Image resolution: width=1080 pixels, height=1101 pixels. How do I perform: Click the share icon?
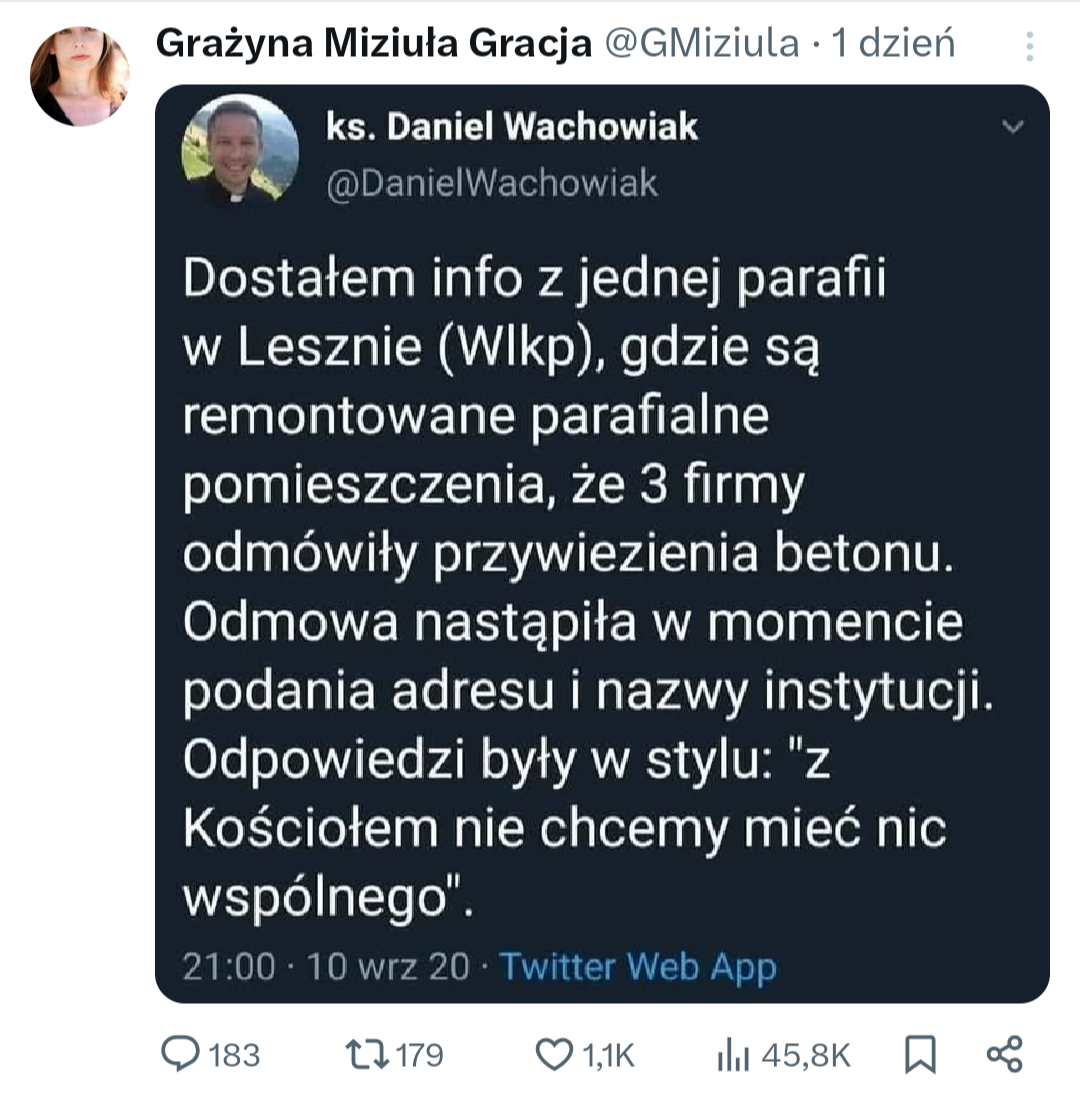click(1004, 1054)
